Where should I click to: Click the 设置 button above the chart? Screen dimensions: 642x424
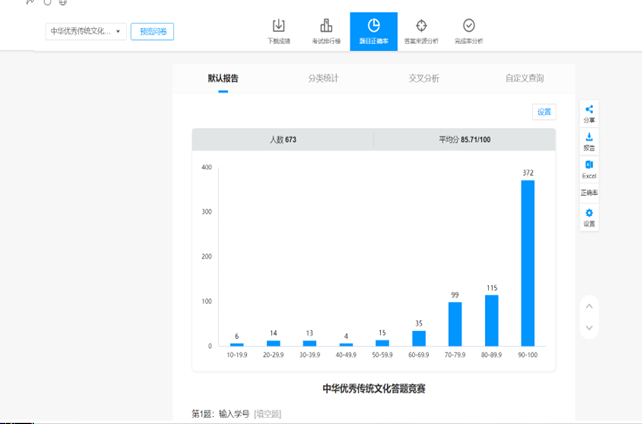point(543,112)
